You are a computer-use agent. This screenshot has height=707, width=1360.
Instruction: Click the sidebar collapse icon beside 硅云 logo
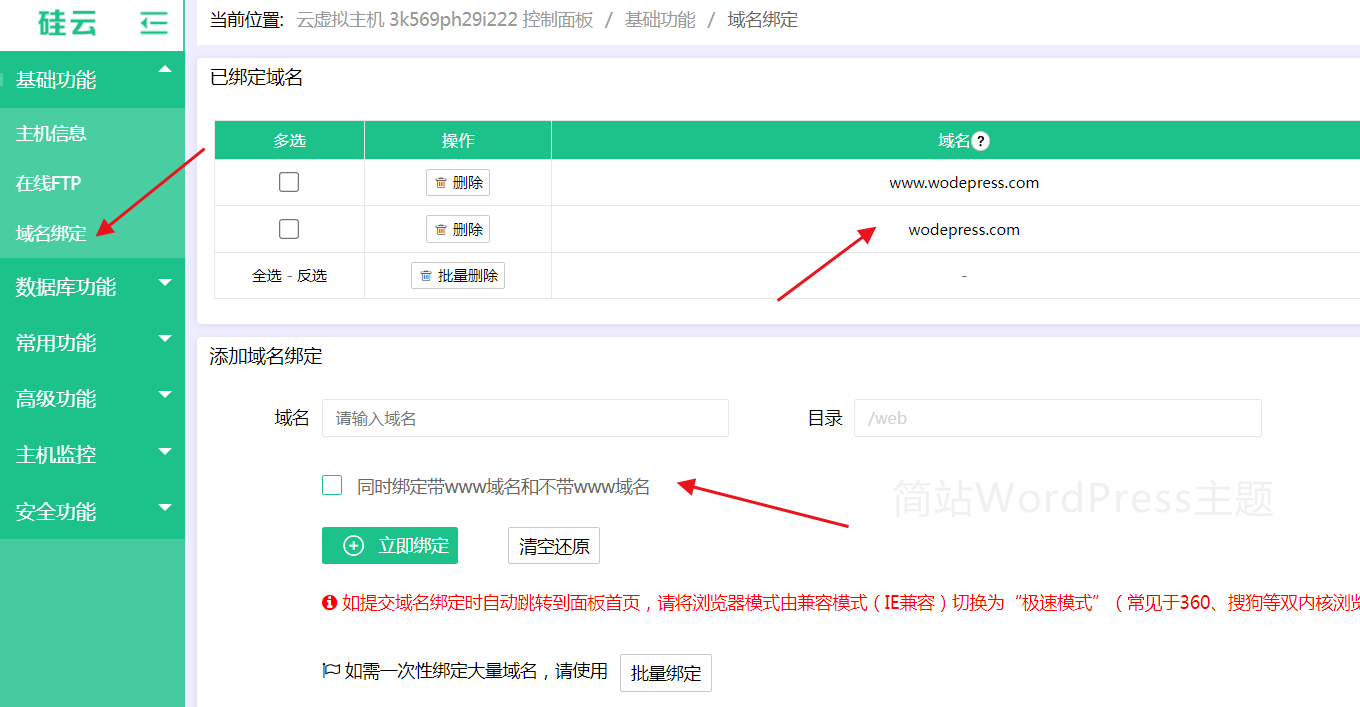point(154,22)
